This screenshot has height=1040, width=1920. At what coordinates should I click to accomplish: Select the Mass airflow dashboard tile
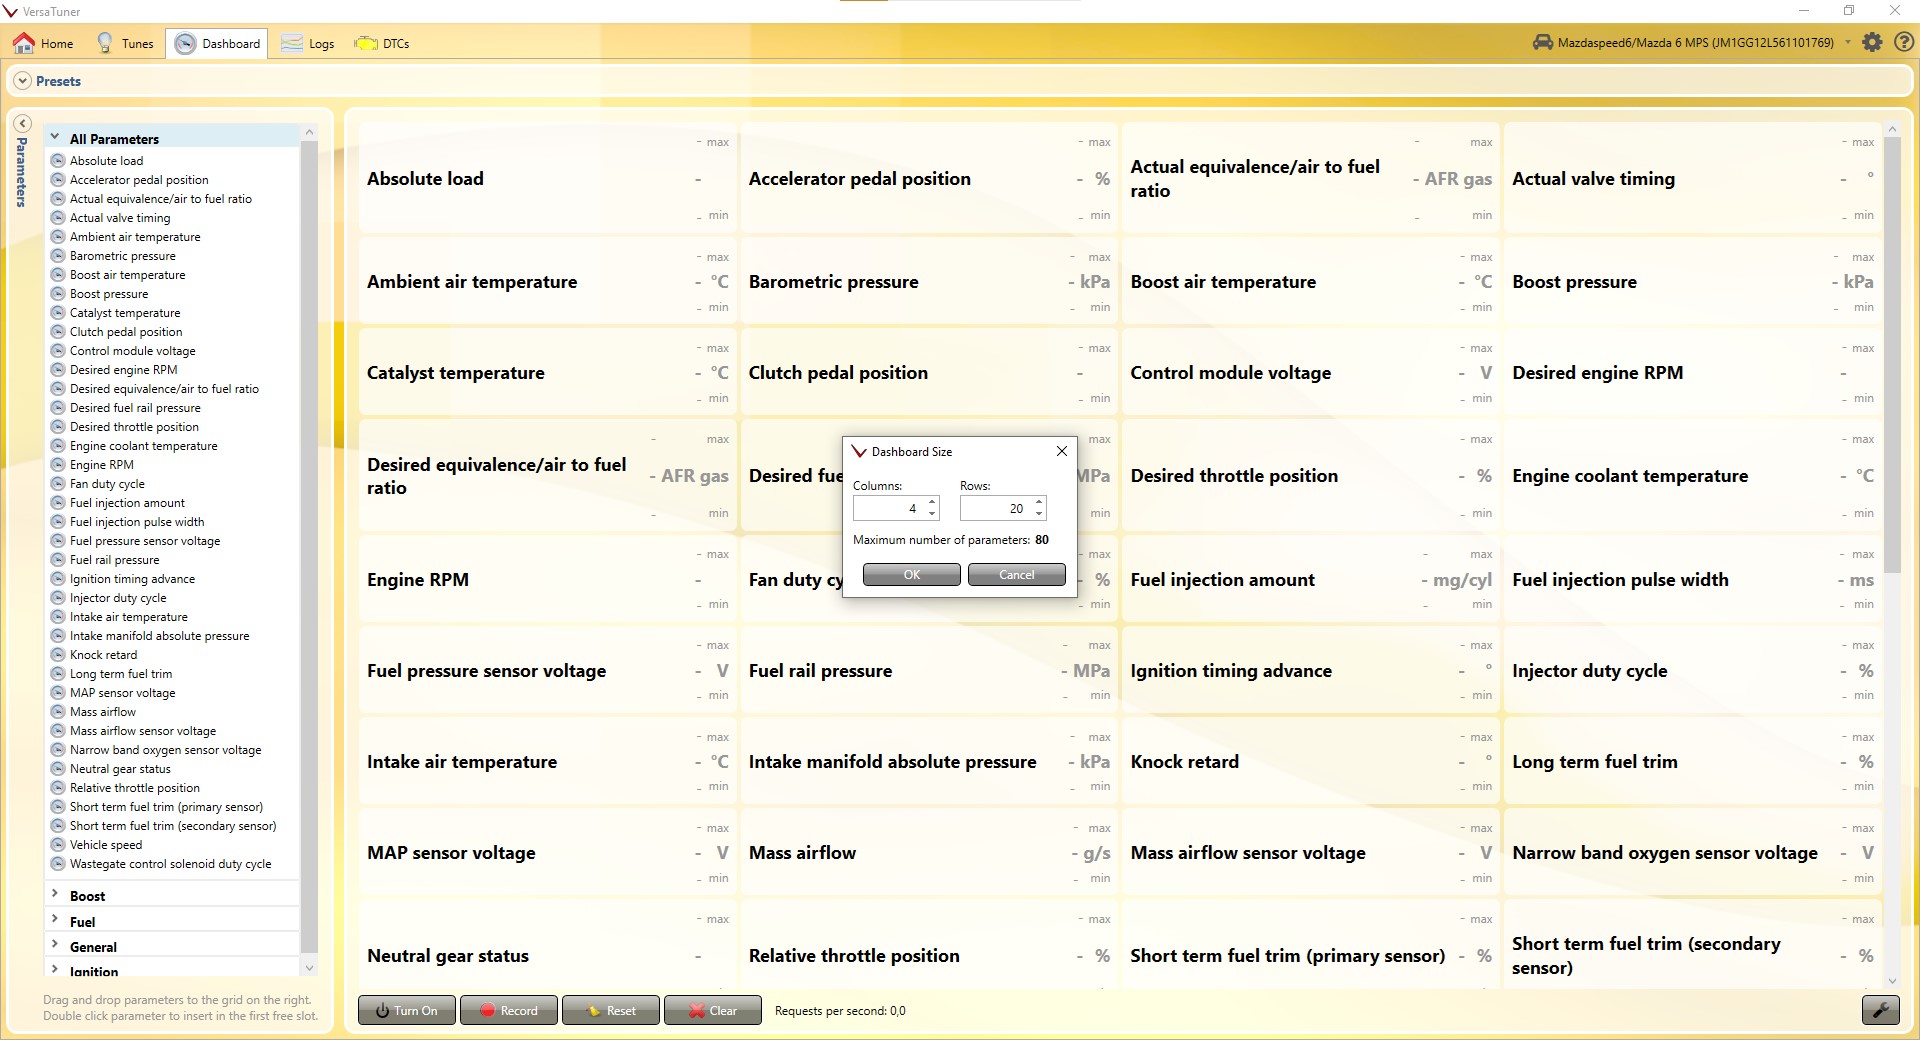coord(929,852)
